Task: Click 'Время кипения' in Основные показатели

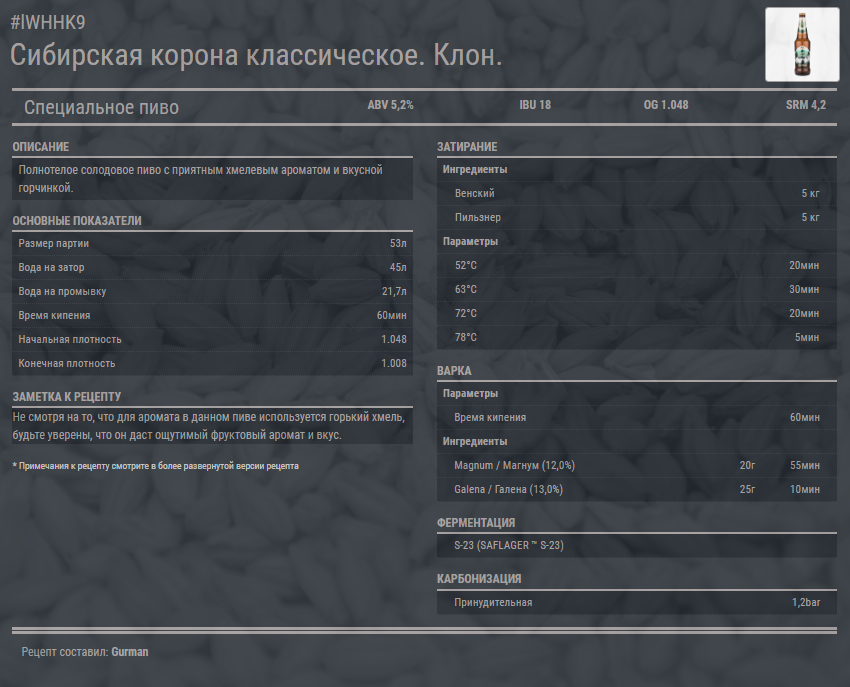Action: coord(54,315)
